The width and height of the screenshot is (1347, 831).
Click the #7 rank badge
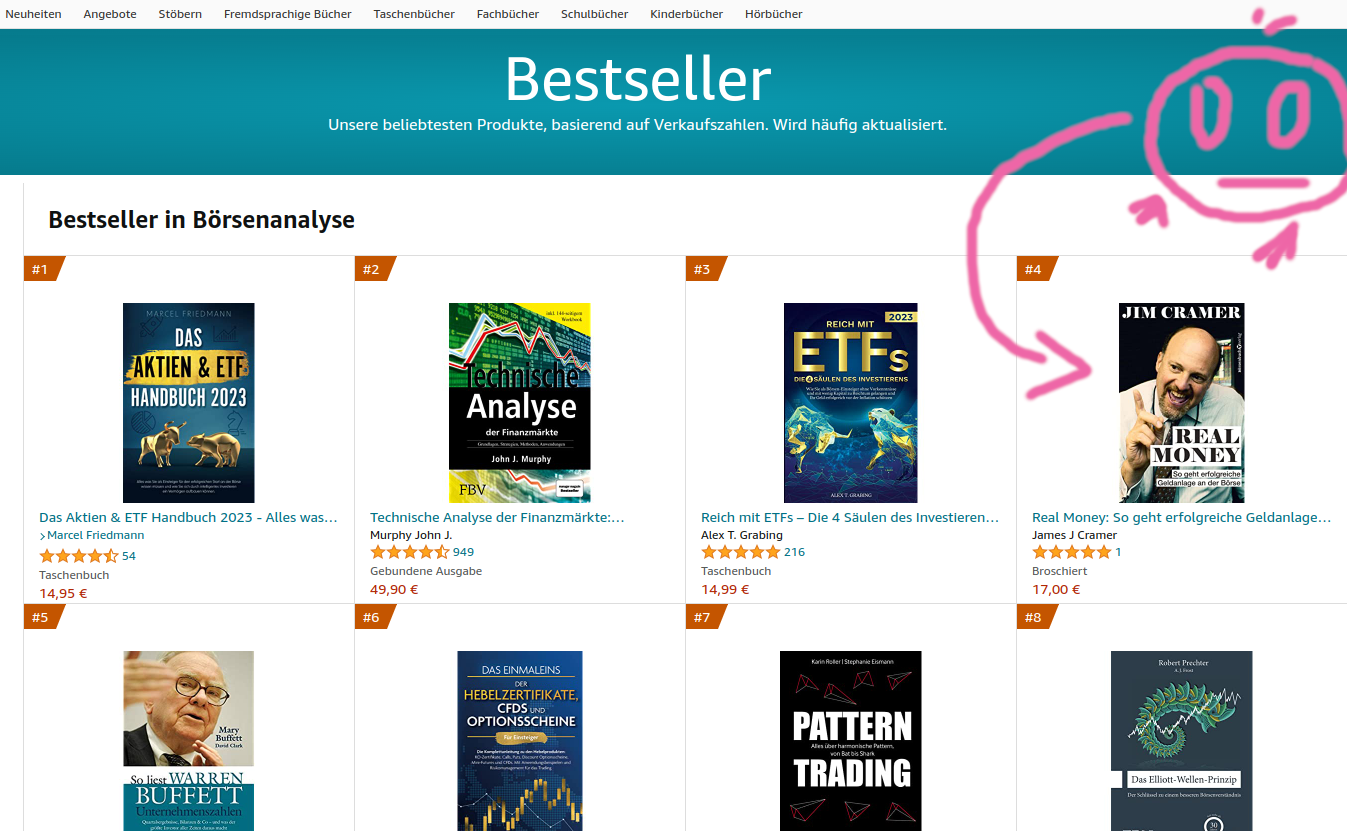704,617
